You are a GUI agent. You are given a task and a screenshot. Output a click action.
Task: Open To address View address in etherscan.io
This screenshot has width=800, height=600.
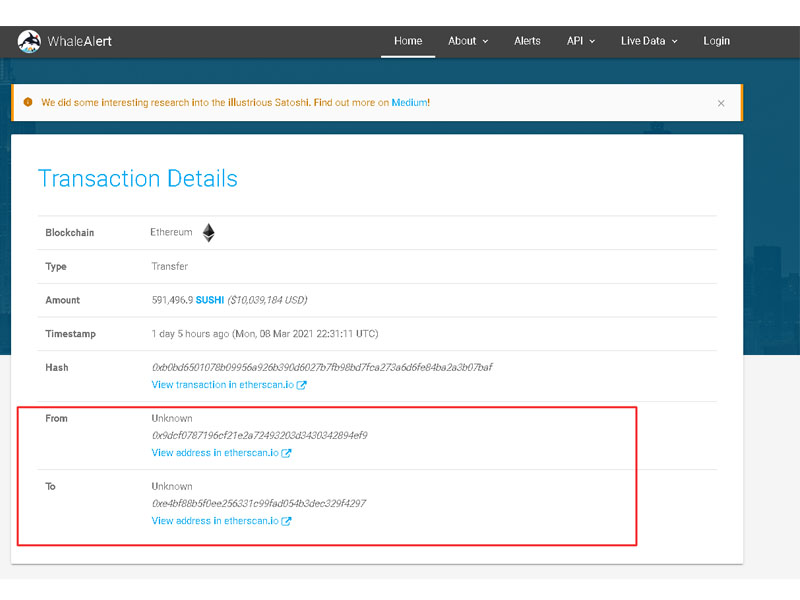pyautogui.click(x=215, y=521)
